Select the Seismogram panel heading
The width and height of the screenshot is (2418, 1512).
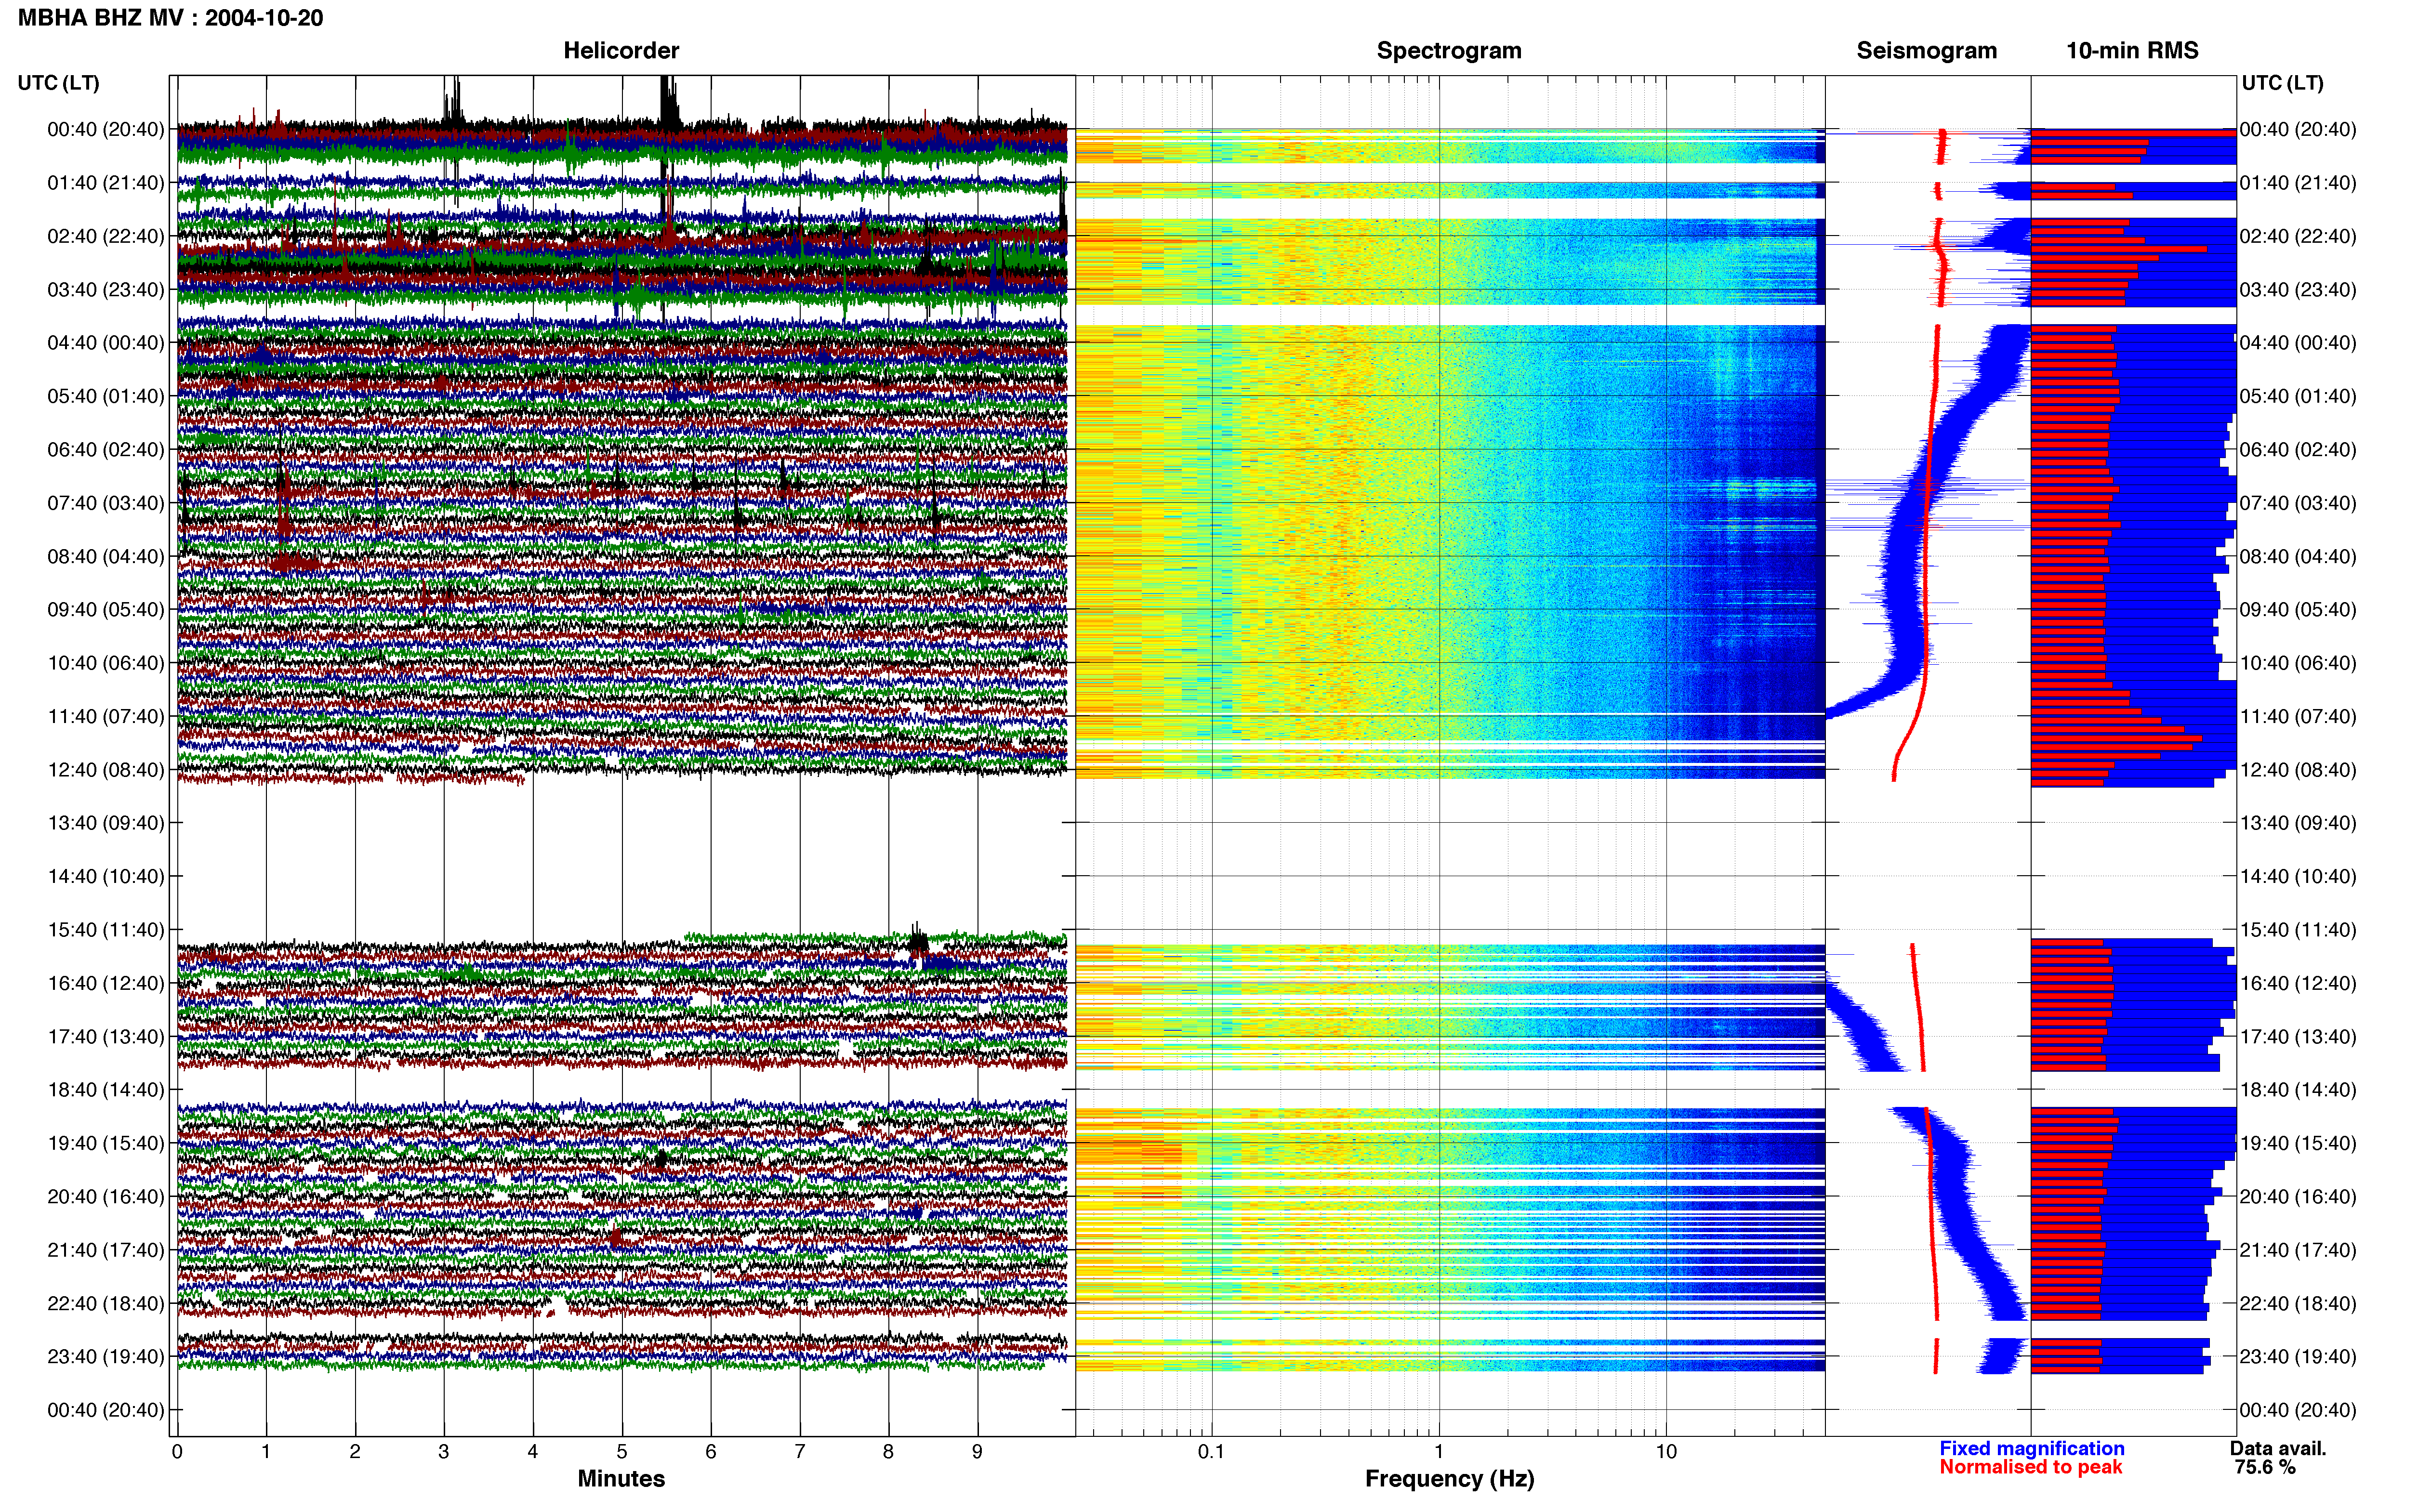coord(1926,50)
